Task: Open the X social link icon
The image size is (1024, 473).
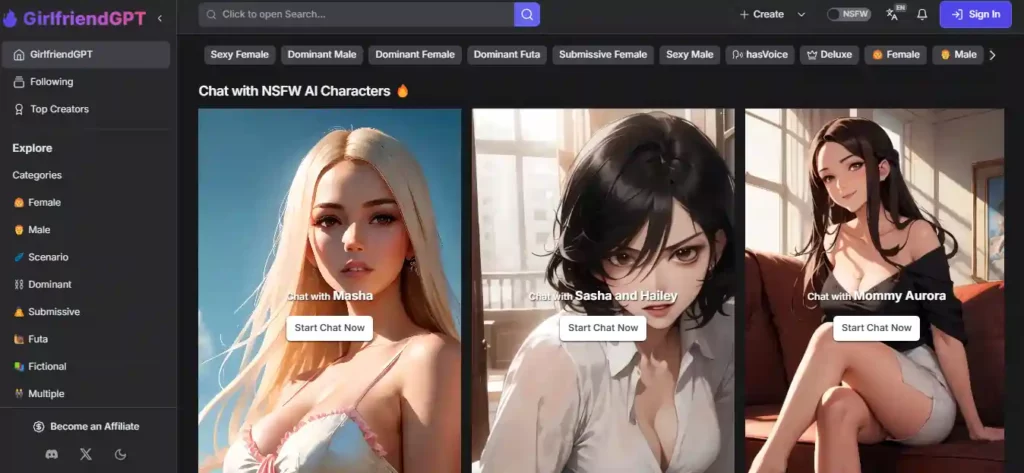Action: (x=86, y=454)
